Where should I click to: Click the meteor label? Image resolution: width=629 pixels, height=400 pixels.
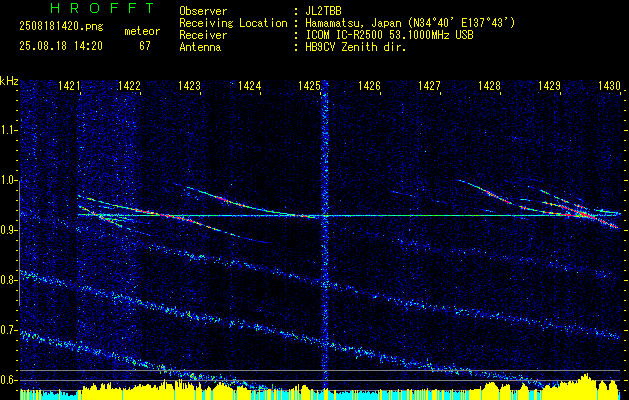[142, 31]
